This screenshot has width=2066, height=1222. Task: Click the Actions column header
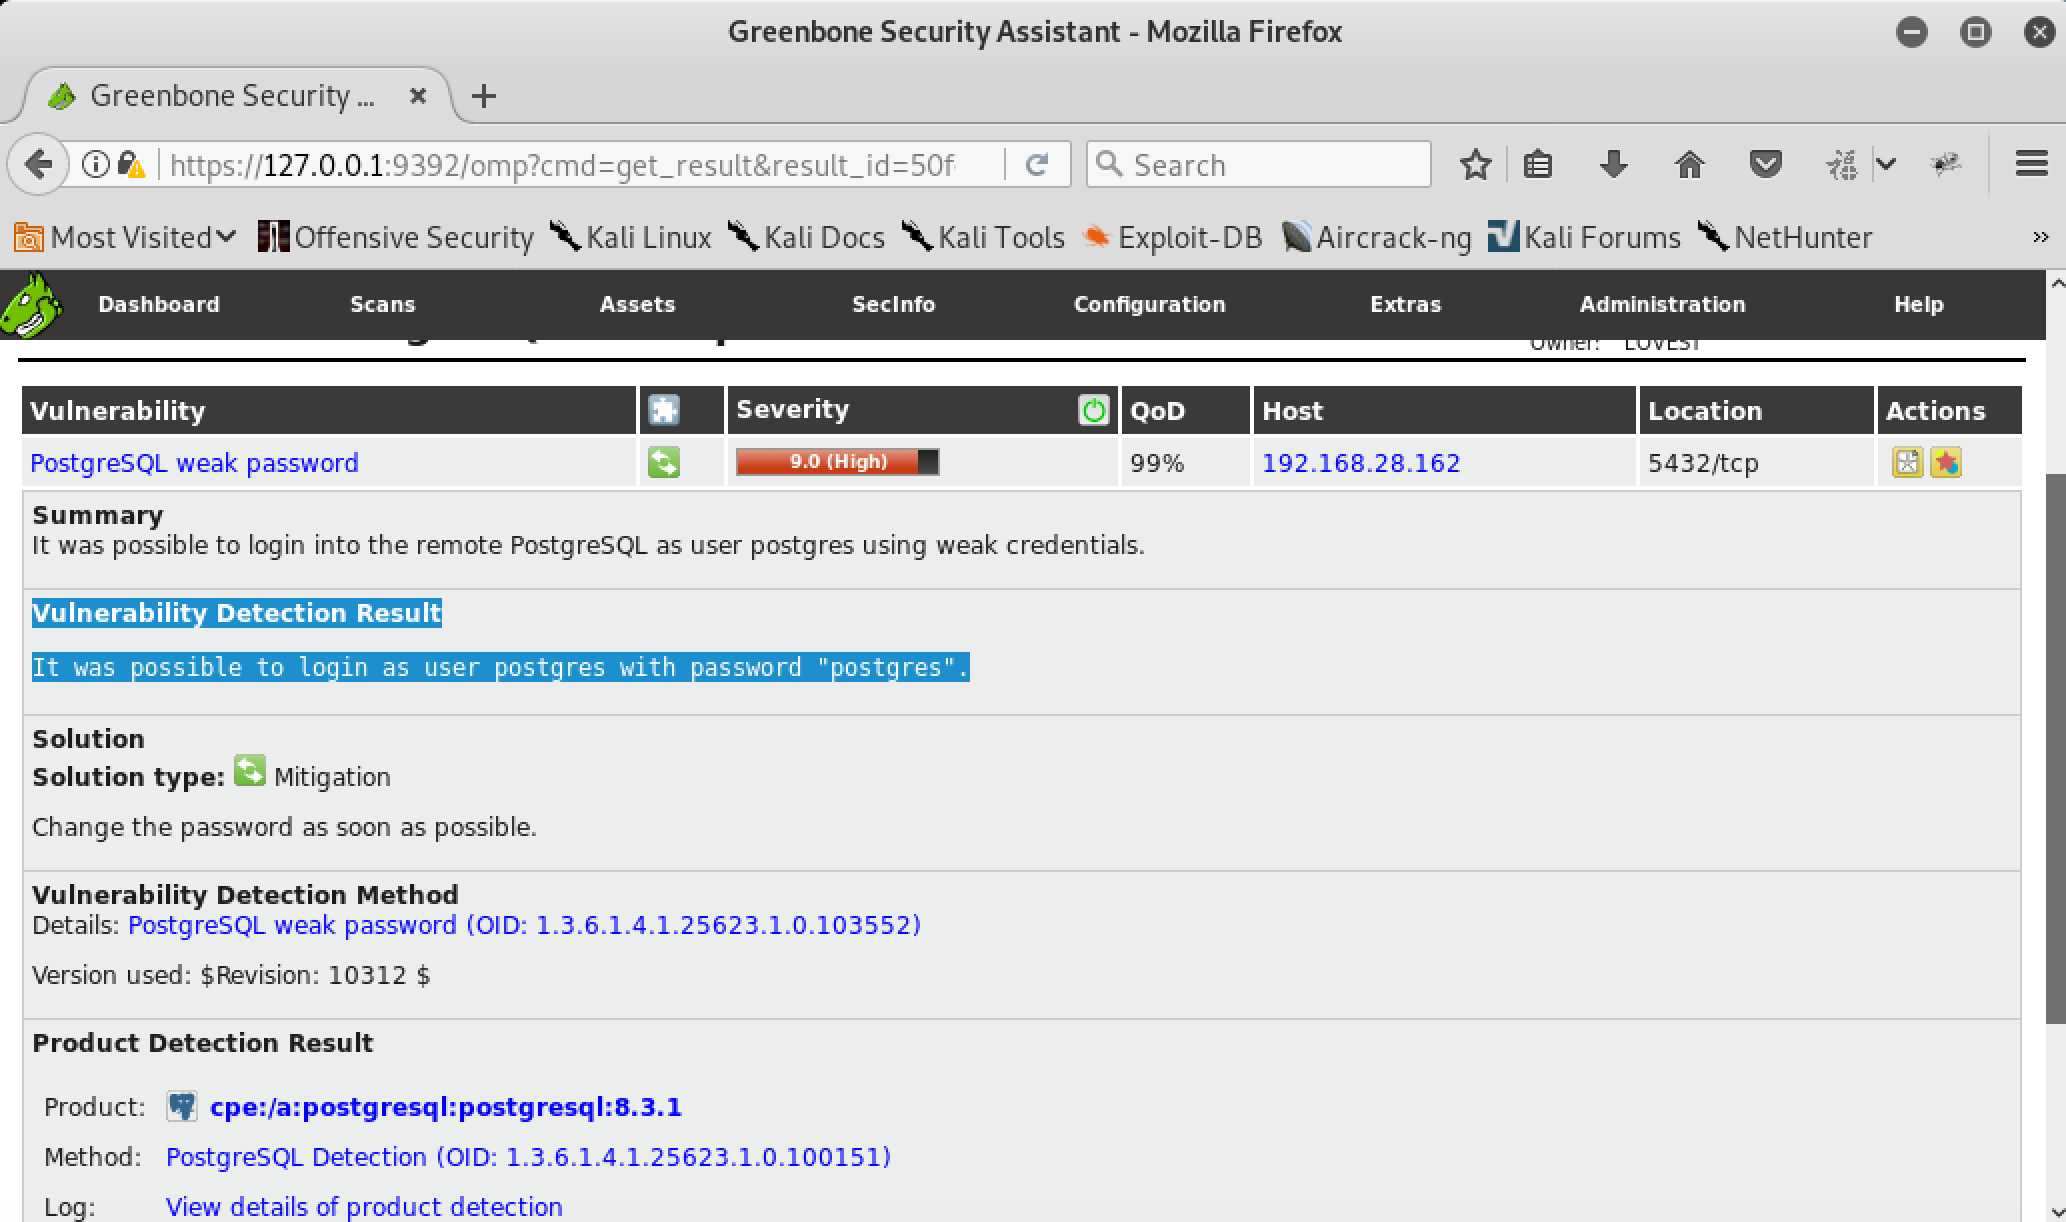click(1935, 410)
